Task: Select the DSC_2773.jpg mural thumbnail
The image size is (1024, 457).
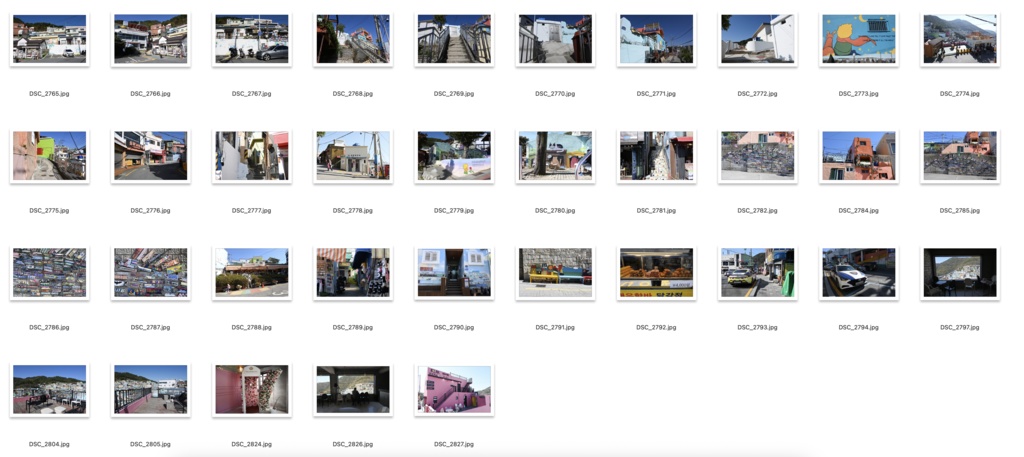Action: pyautogui.click(x=859, y=39)
